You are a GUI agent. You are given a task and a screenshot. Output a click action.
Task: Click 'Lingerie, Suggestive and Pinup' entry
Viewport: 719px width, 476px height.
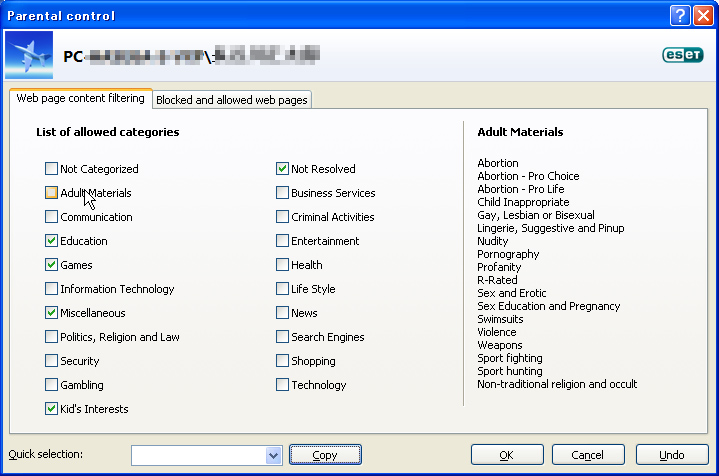point(551,228)
